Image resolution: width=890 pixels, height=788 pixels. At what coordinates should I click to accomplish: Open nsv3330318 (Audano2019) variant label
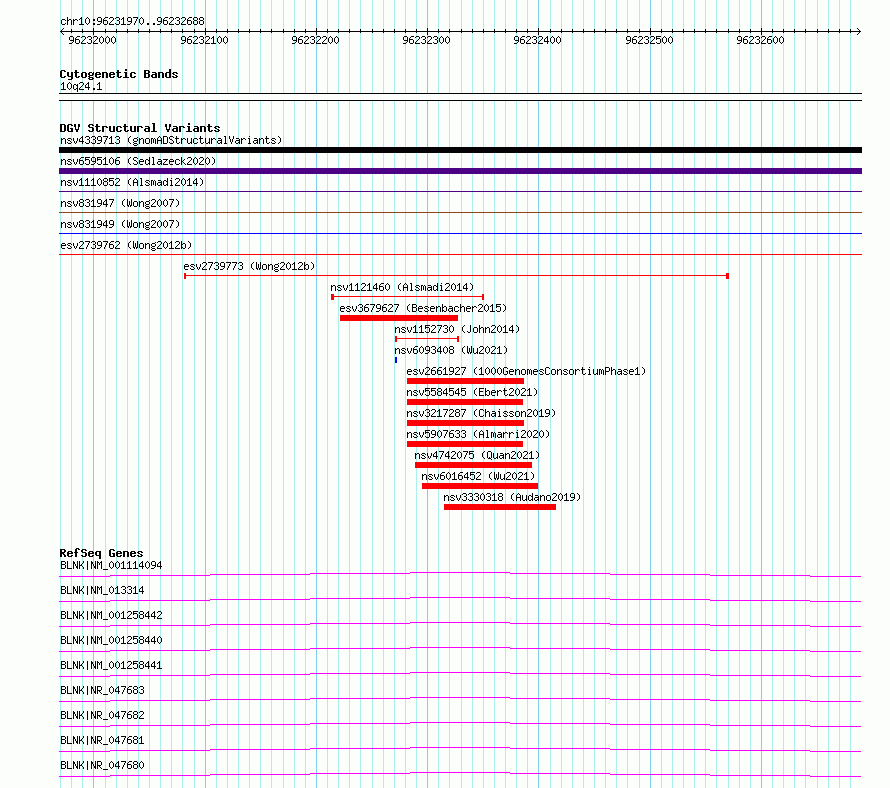(512, 497)
